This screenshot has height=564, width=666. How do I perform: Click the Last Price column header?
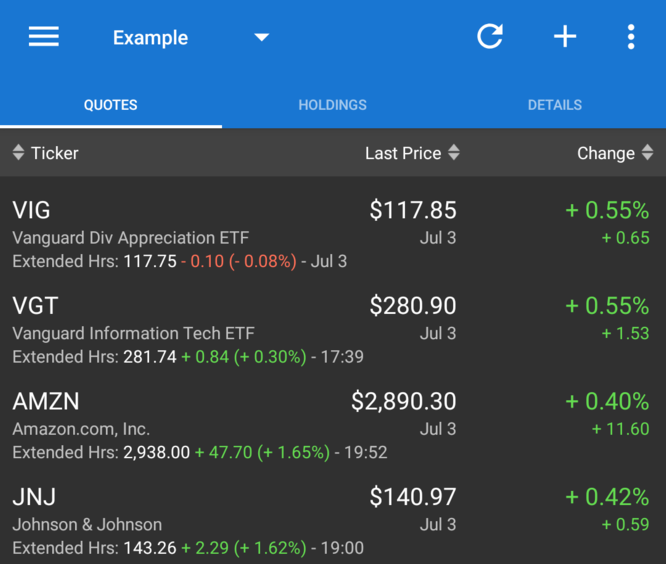(x=402, y=153)
